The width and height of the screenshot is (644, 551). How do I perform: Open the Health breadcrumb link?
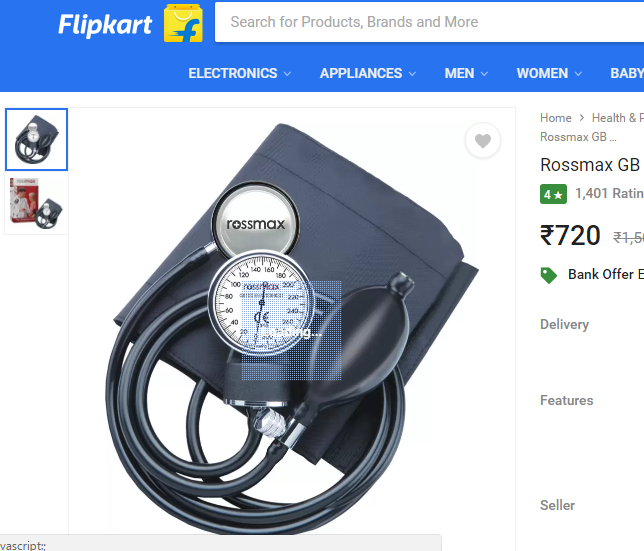click(618, 118)
